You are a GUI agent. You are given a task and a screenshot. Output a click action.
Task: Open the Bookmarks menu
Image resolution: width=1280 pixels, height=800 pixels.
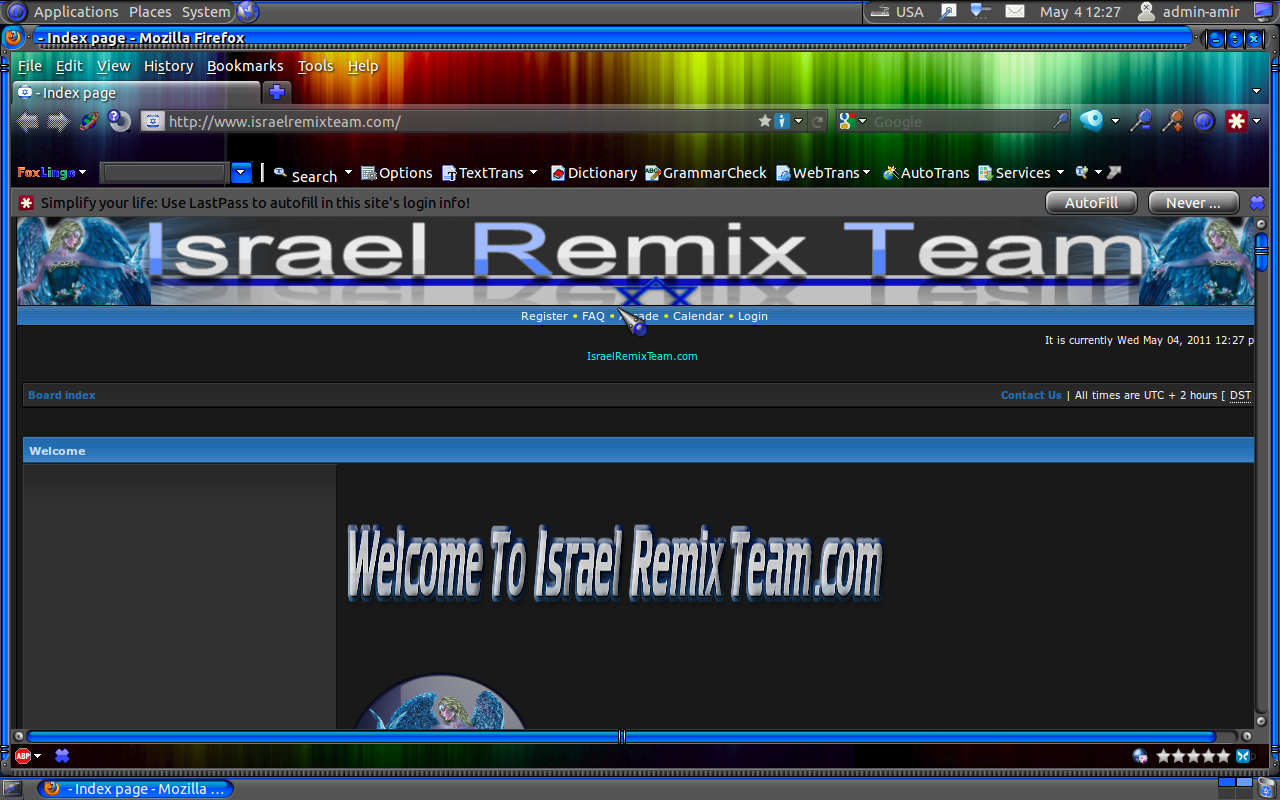(x=245, y=66)
